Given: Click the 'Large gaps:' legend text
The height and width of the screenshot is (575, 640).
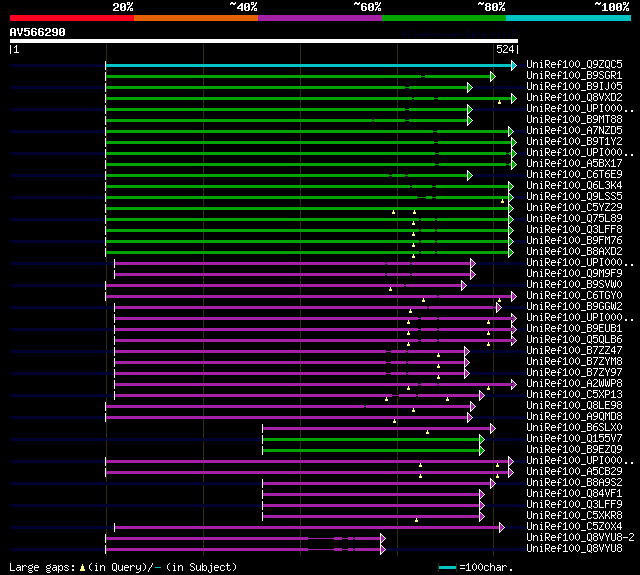Looking at the screenshot, I should point(42,567).
